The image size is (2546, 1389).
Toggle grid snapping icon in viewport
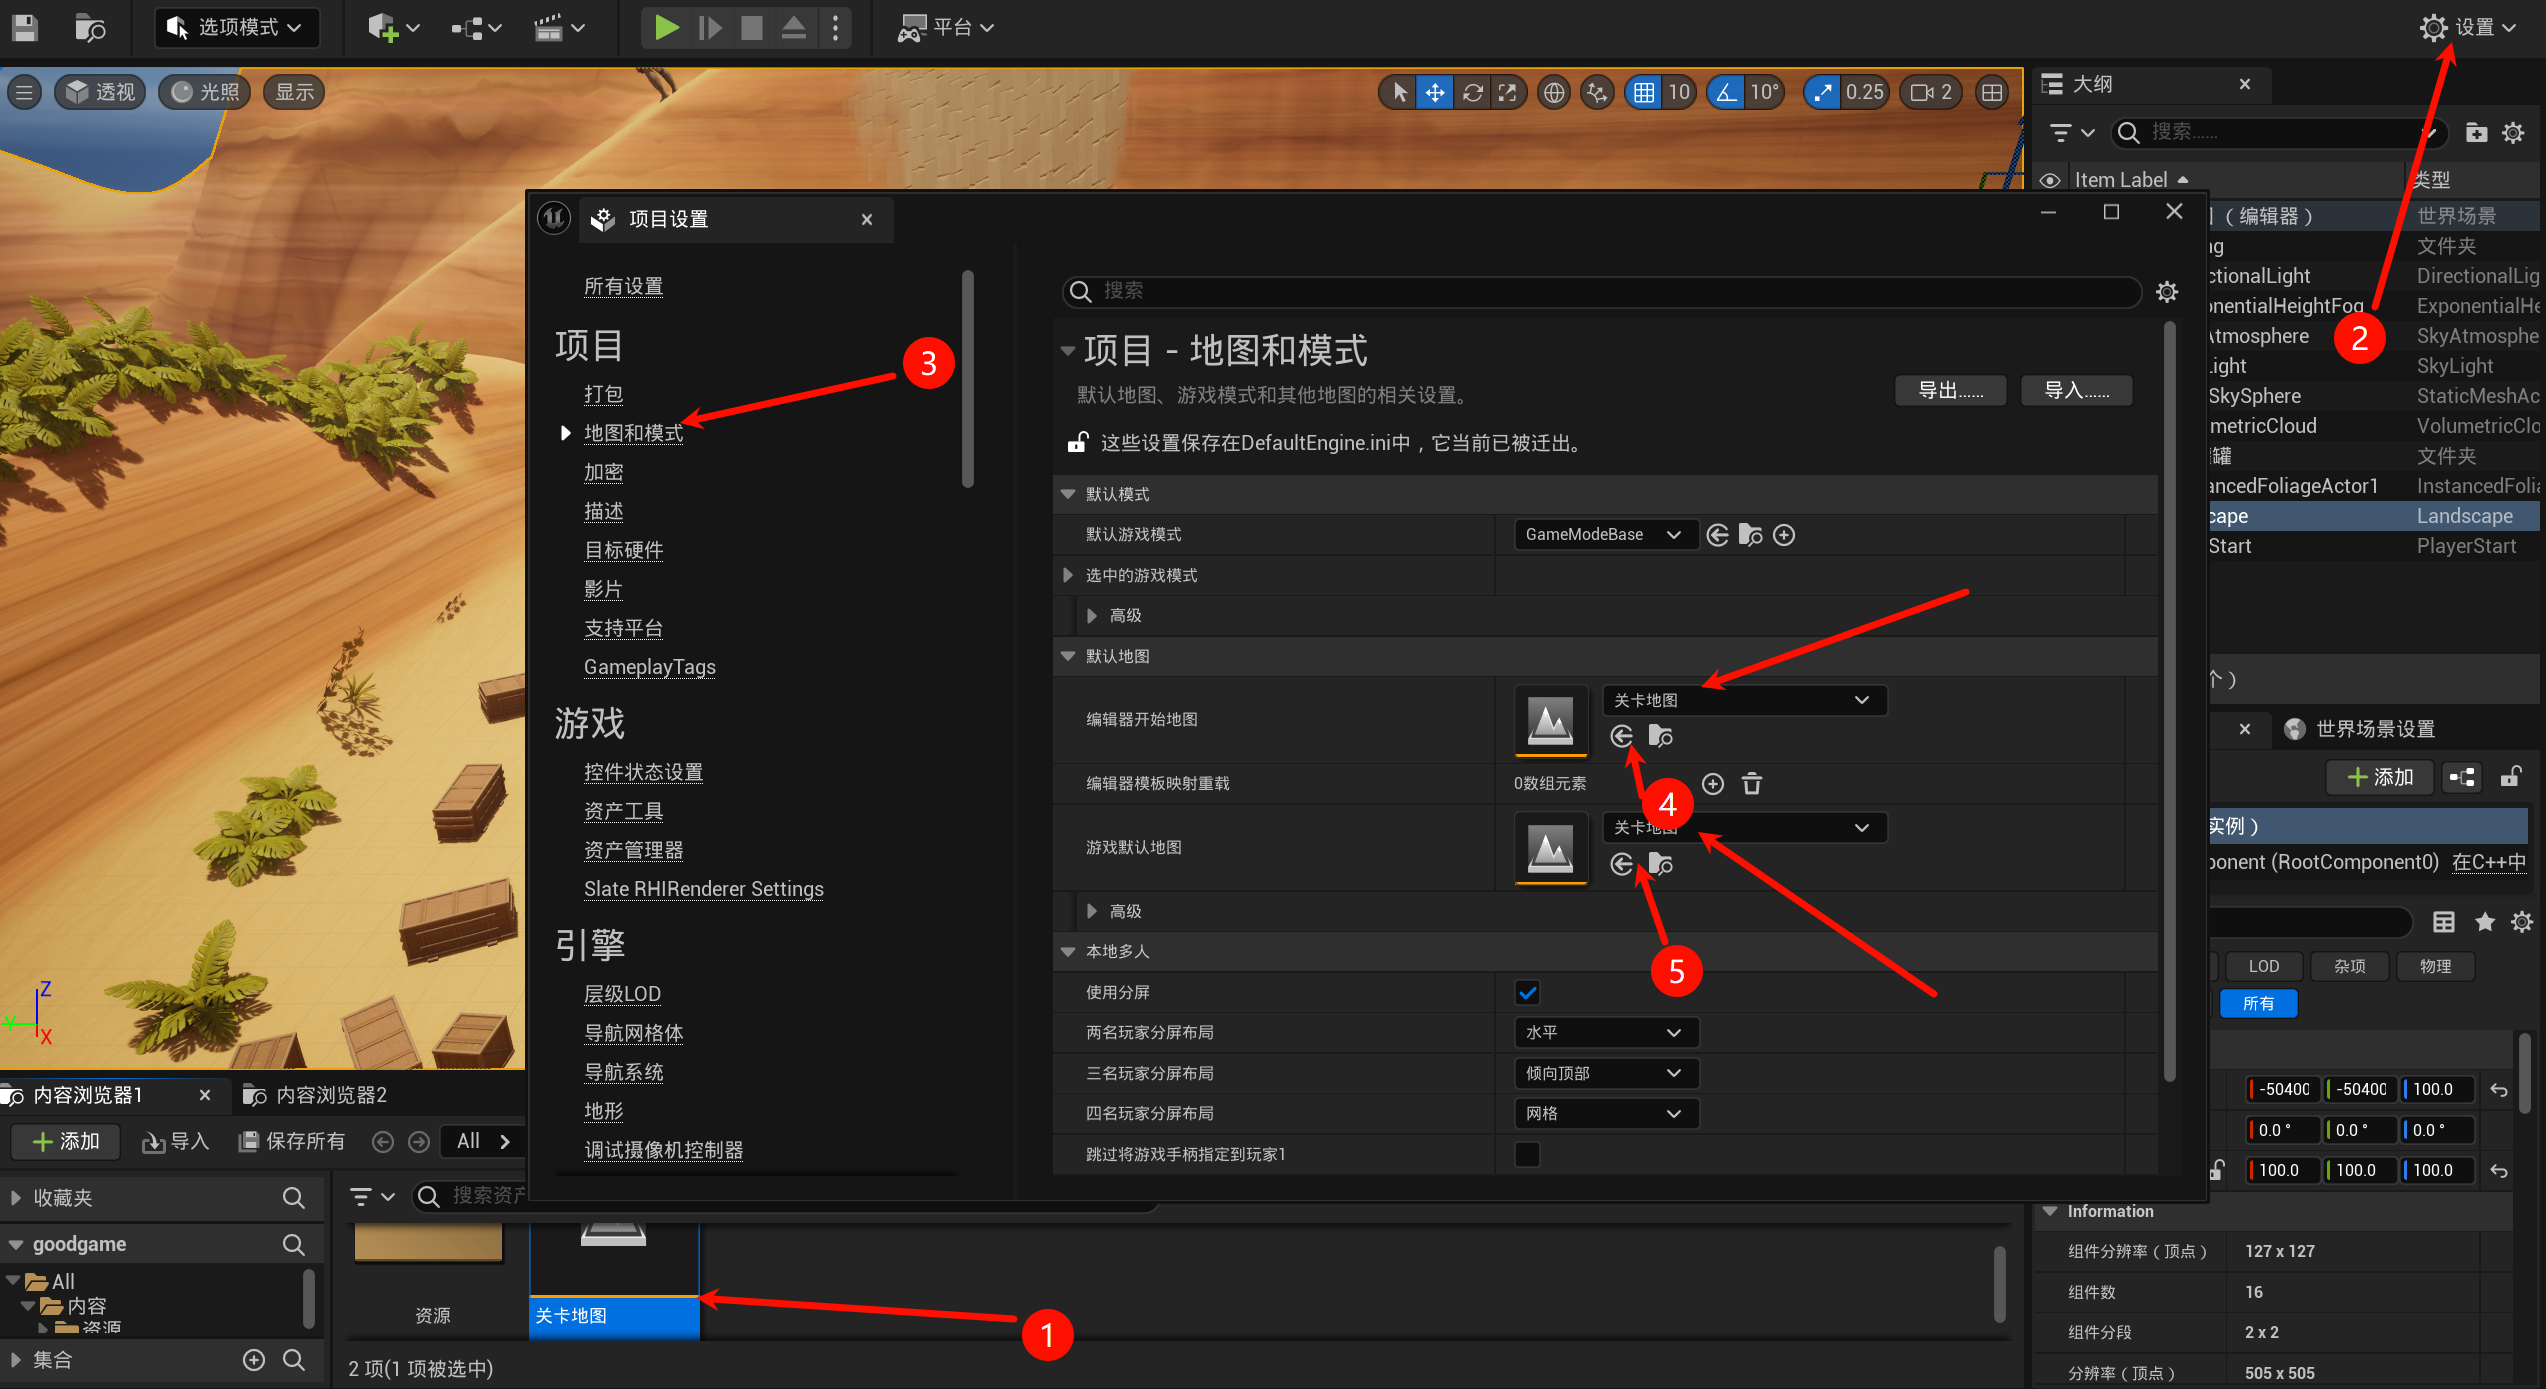[1643, 93]
